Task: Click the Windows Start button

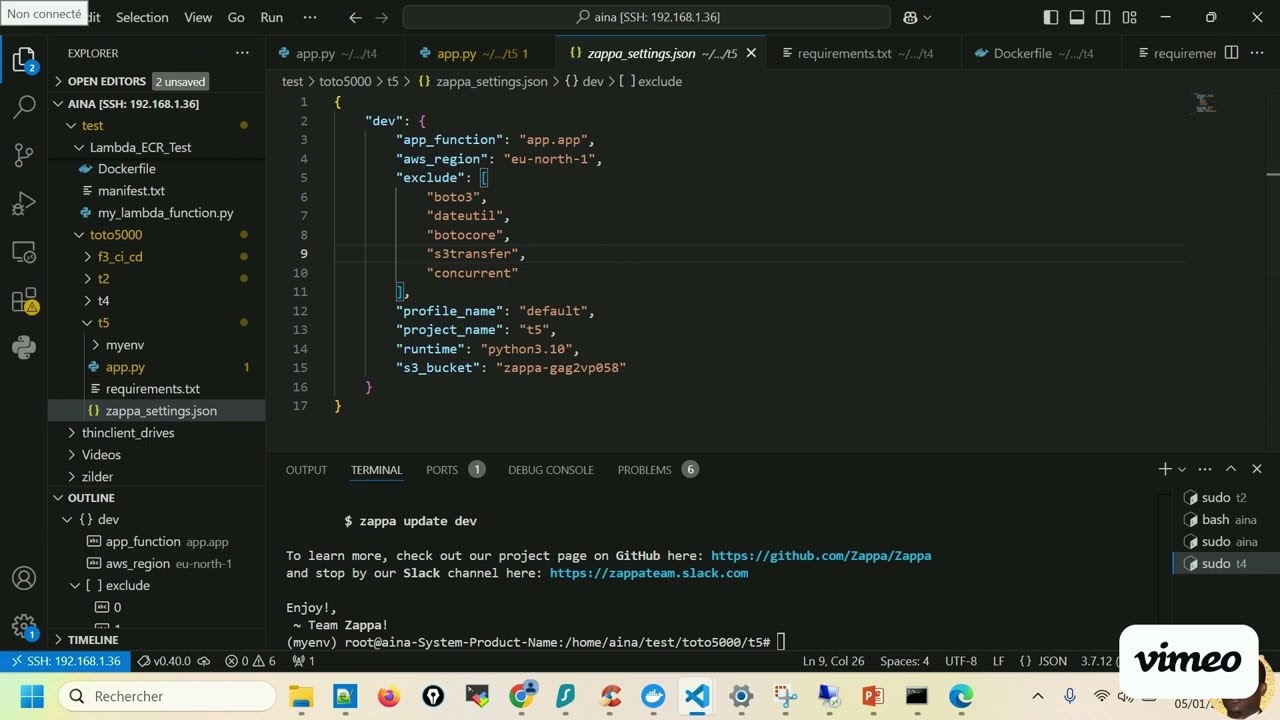Action: (32, 696)
